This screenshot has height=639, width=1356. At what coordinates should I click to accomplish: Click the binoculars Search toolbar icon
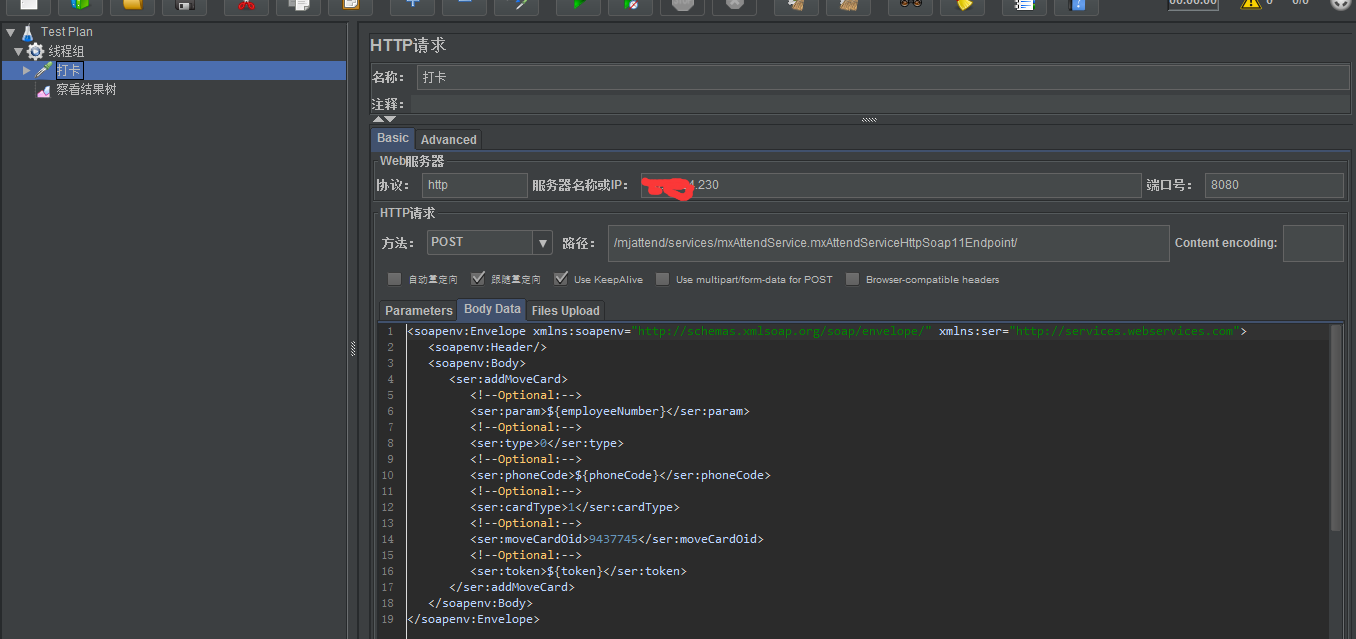910,5
